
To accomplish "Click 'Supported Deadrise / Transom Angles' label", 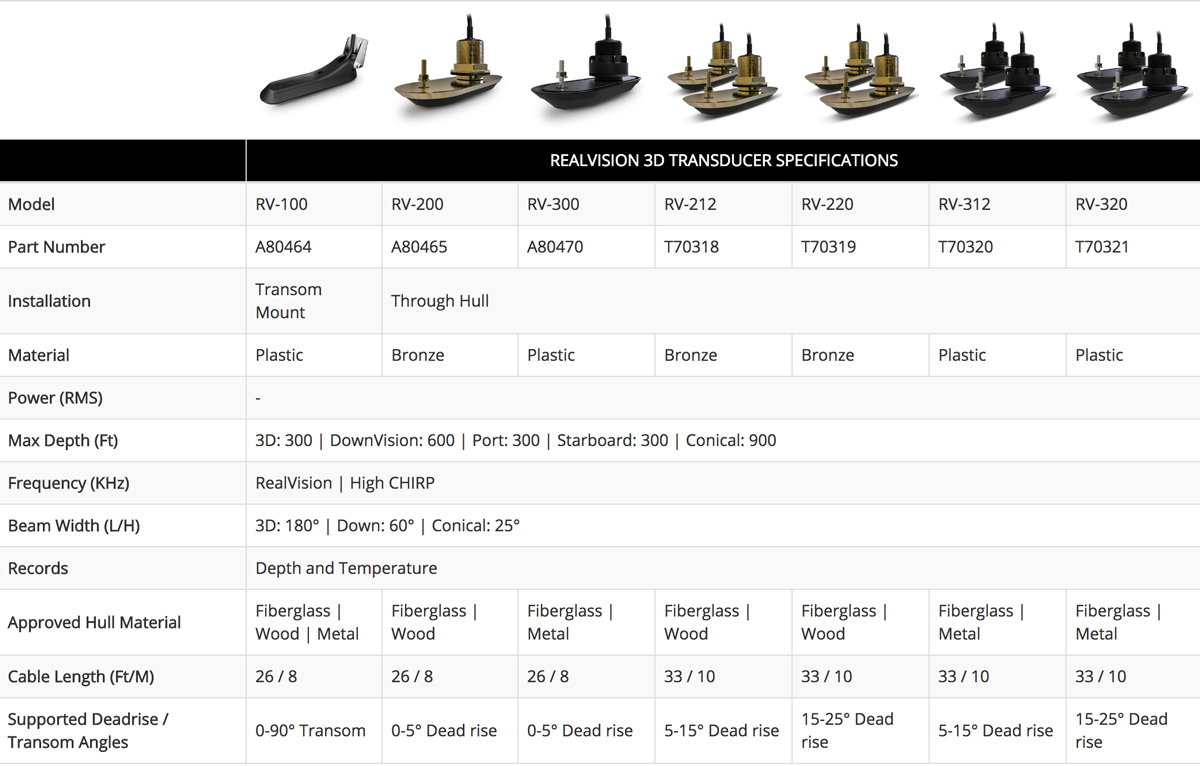I will click(x=88, y=731).
